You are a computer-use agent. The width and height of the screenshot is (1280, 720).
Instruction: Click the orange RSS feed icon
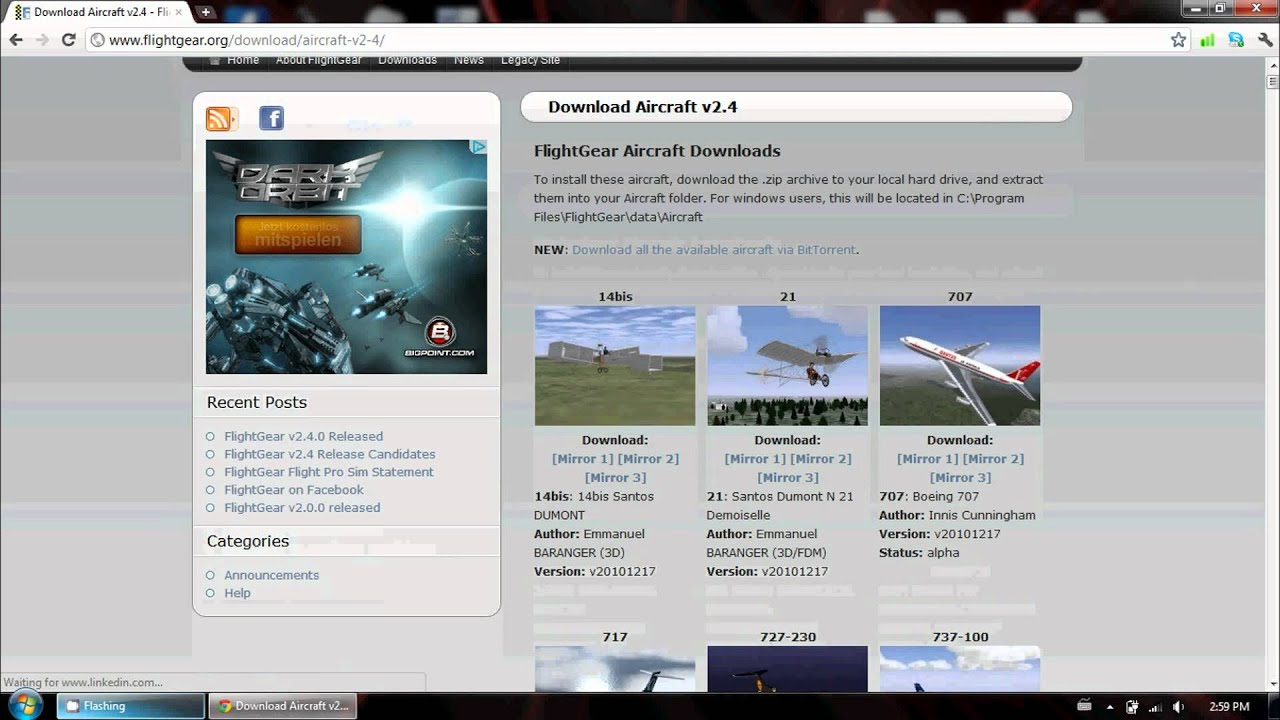(220, 119)
